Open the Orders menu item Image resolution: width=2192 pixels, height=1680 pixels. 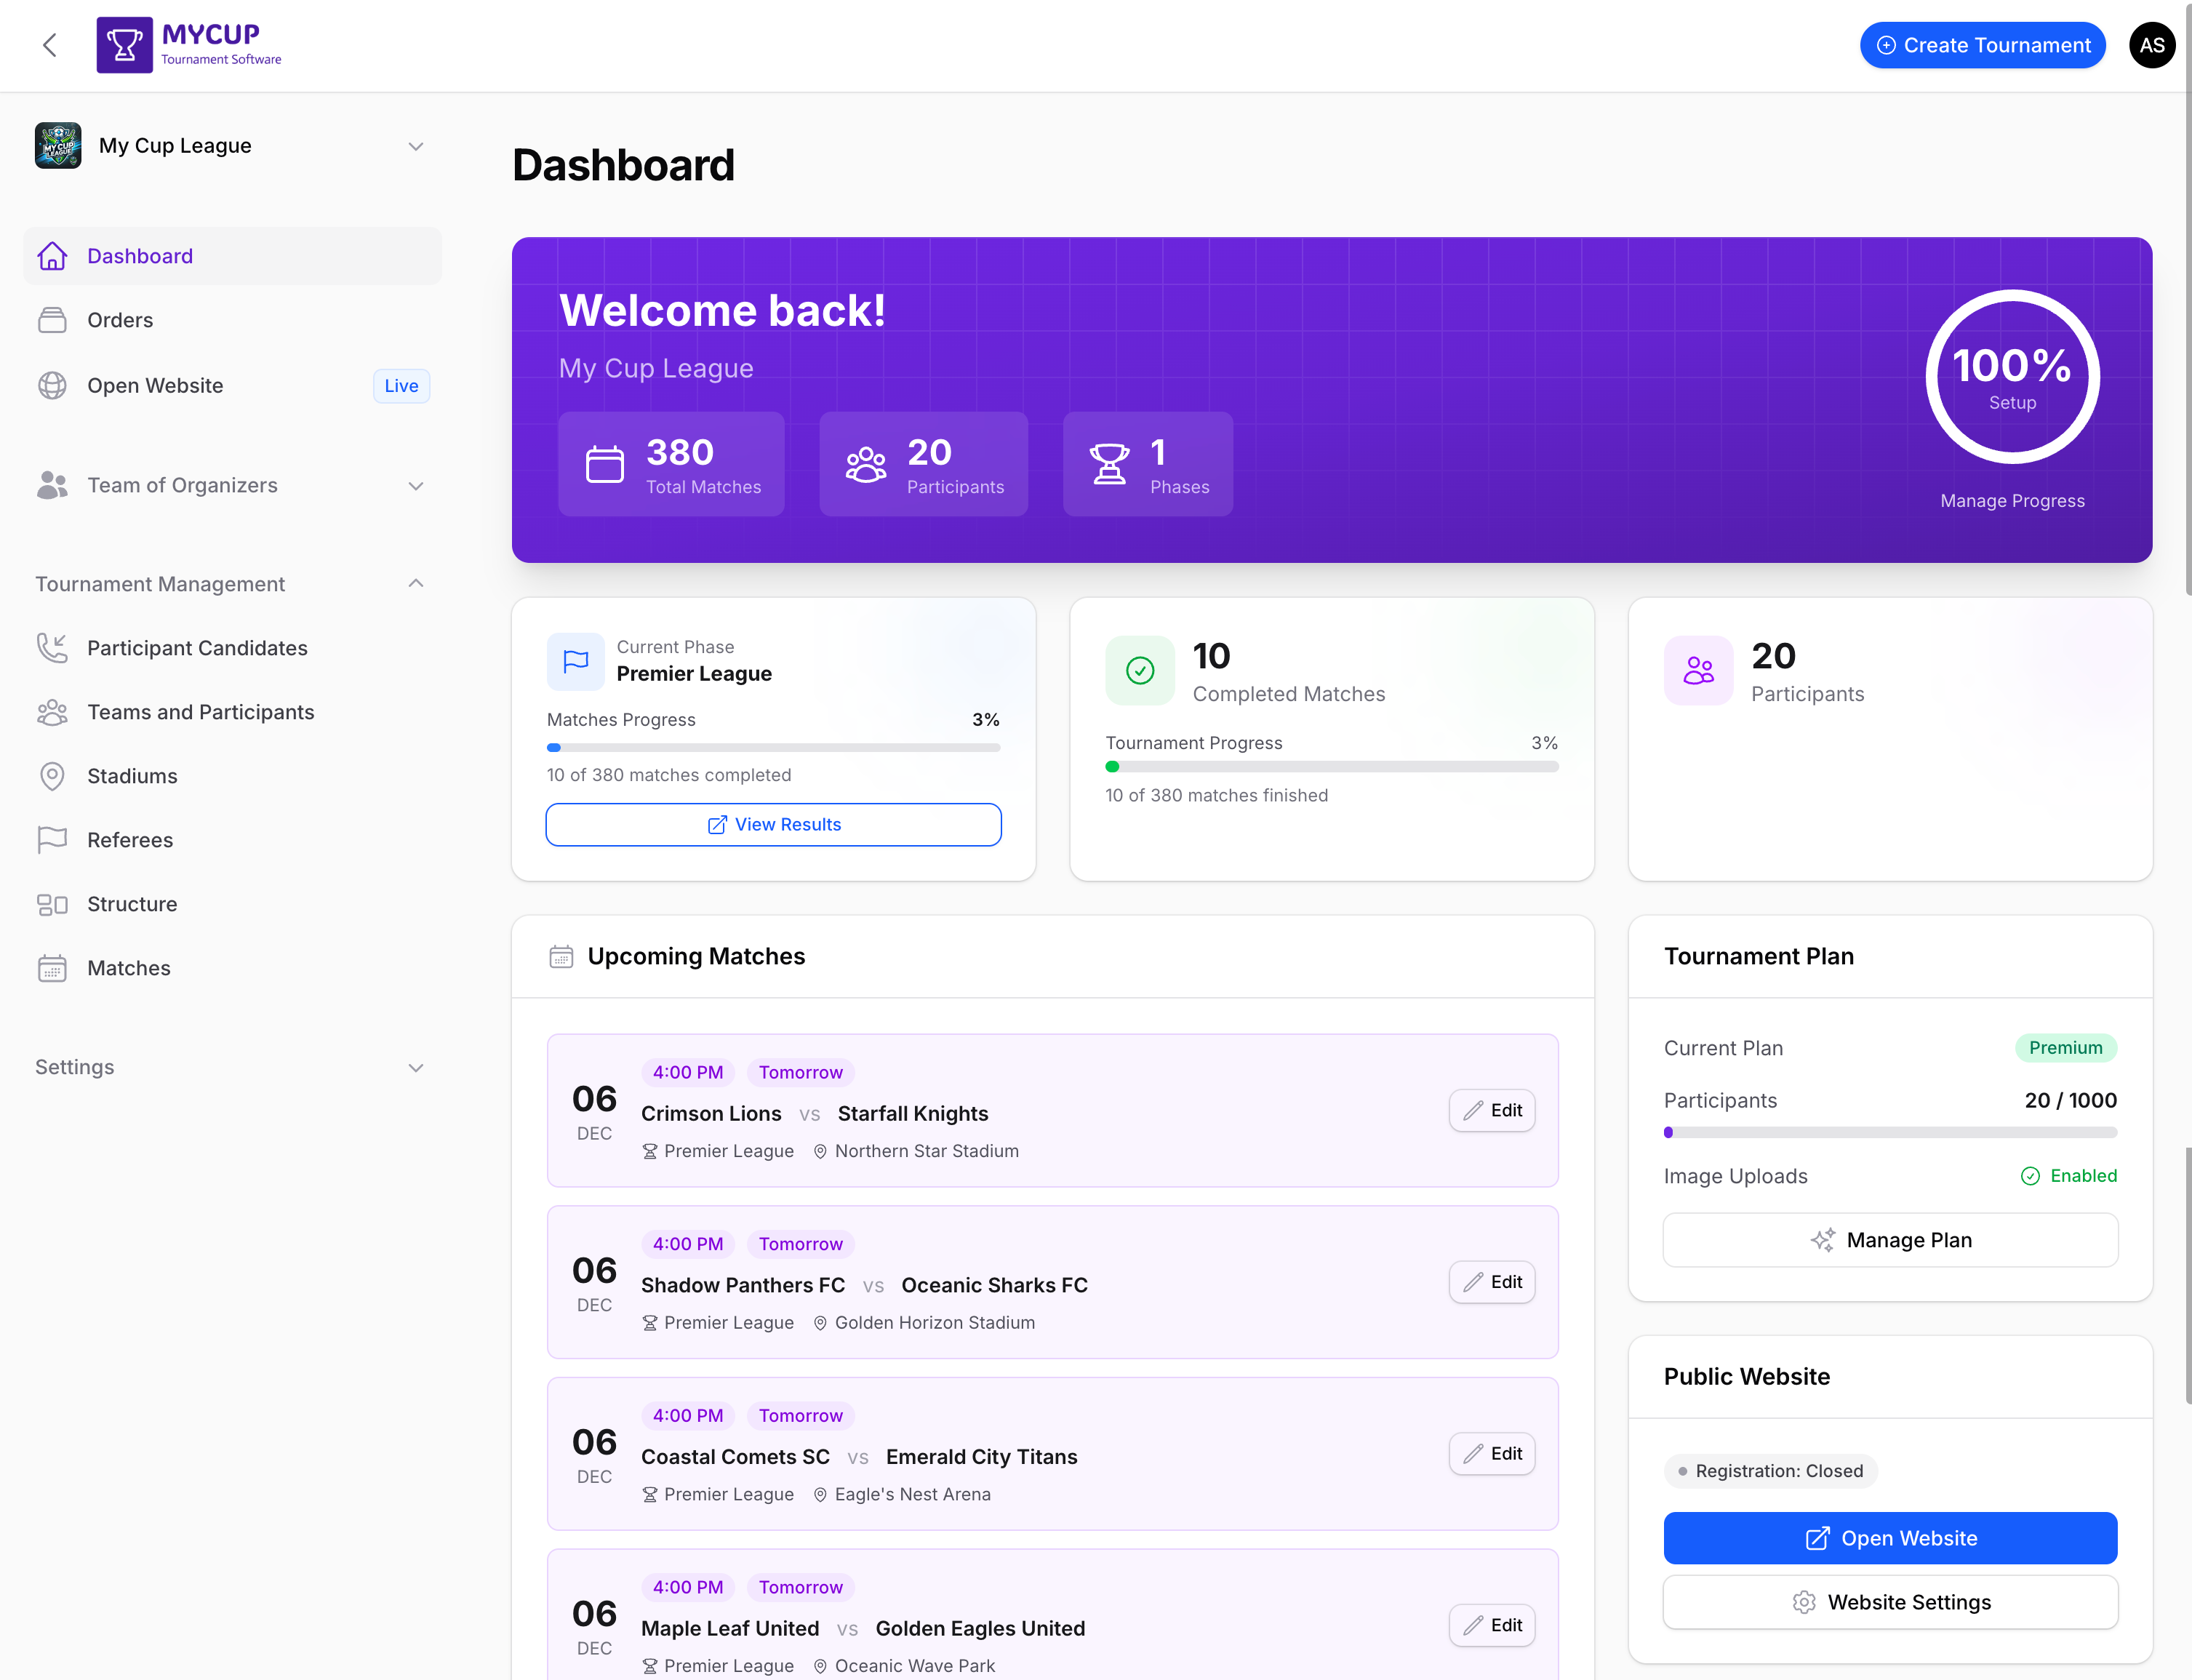120,320
